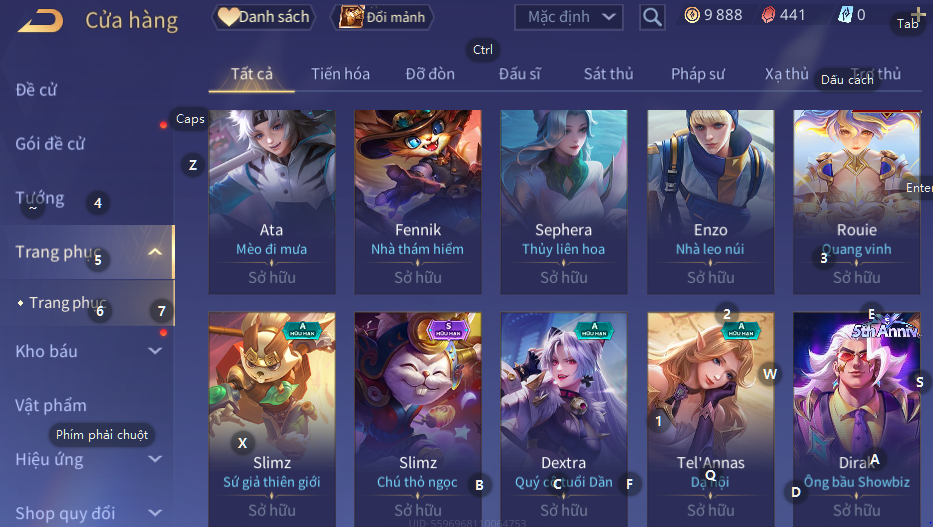Select the Sát thủ tab

click(608, 74)
